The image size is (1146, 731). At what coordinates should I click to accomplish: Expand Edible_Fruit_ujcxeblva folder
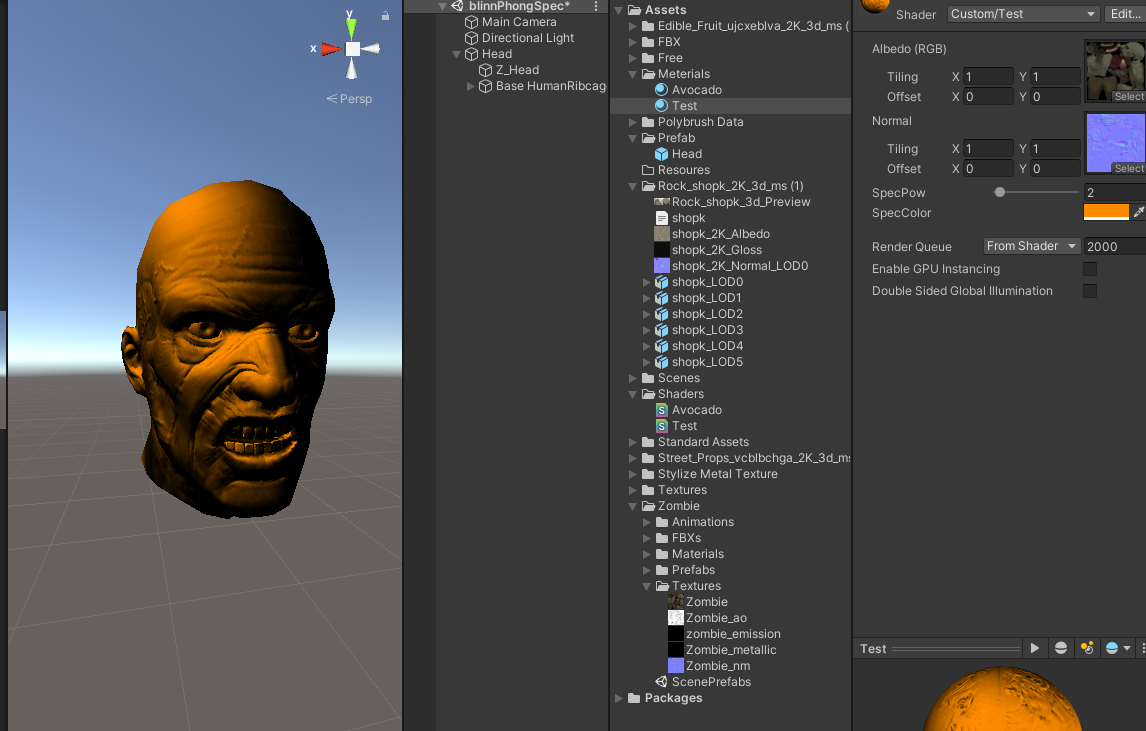tap(633, 26)
